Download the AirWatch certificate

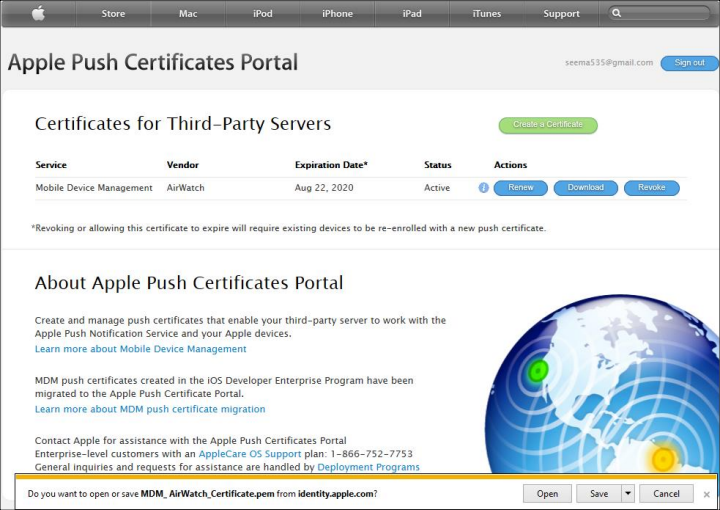pos(585,188)
